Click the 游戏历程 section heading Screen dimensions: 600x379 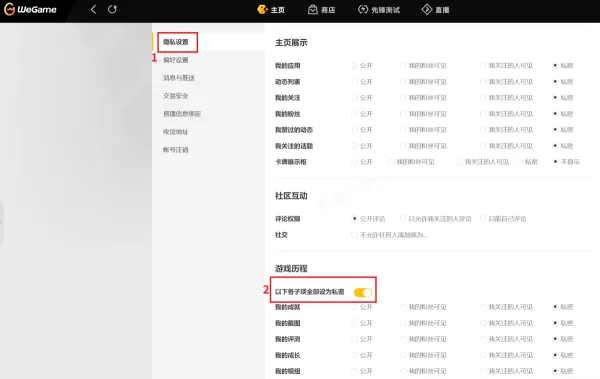click(291, 268)
